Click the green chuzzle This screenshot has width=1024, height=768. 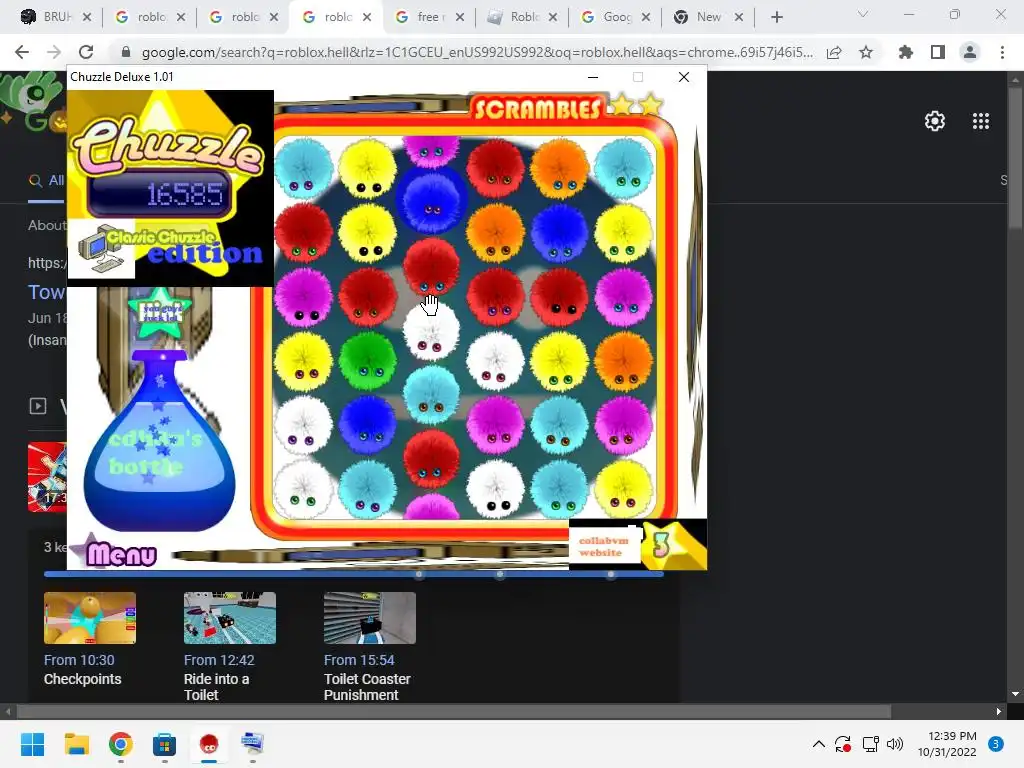tap(368, 361)
